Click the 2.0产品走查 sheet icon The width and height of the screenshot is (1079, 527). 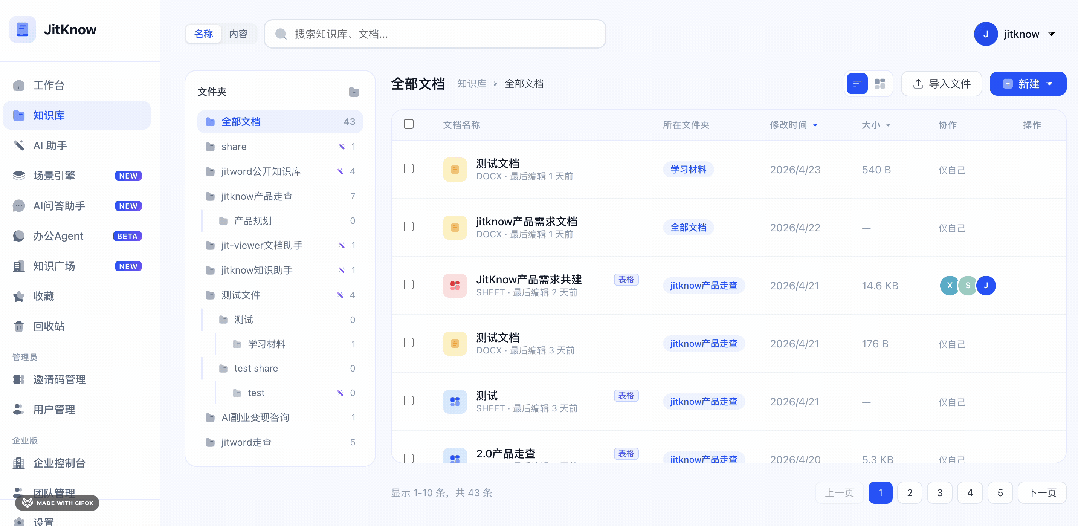455,456
